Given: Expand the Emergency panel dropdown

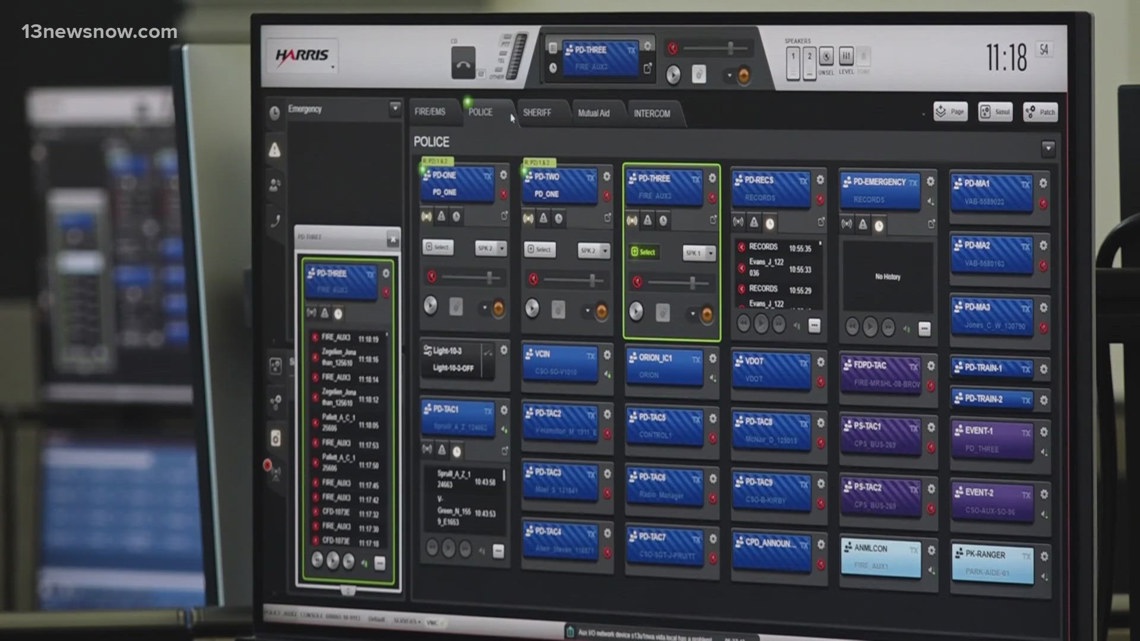Looking at the screenshot, I should [395, 109].
